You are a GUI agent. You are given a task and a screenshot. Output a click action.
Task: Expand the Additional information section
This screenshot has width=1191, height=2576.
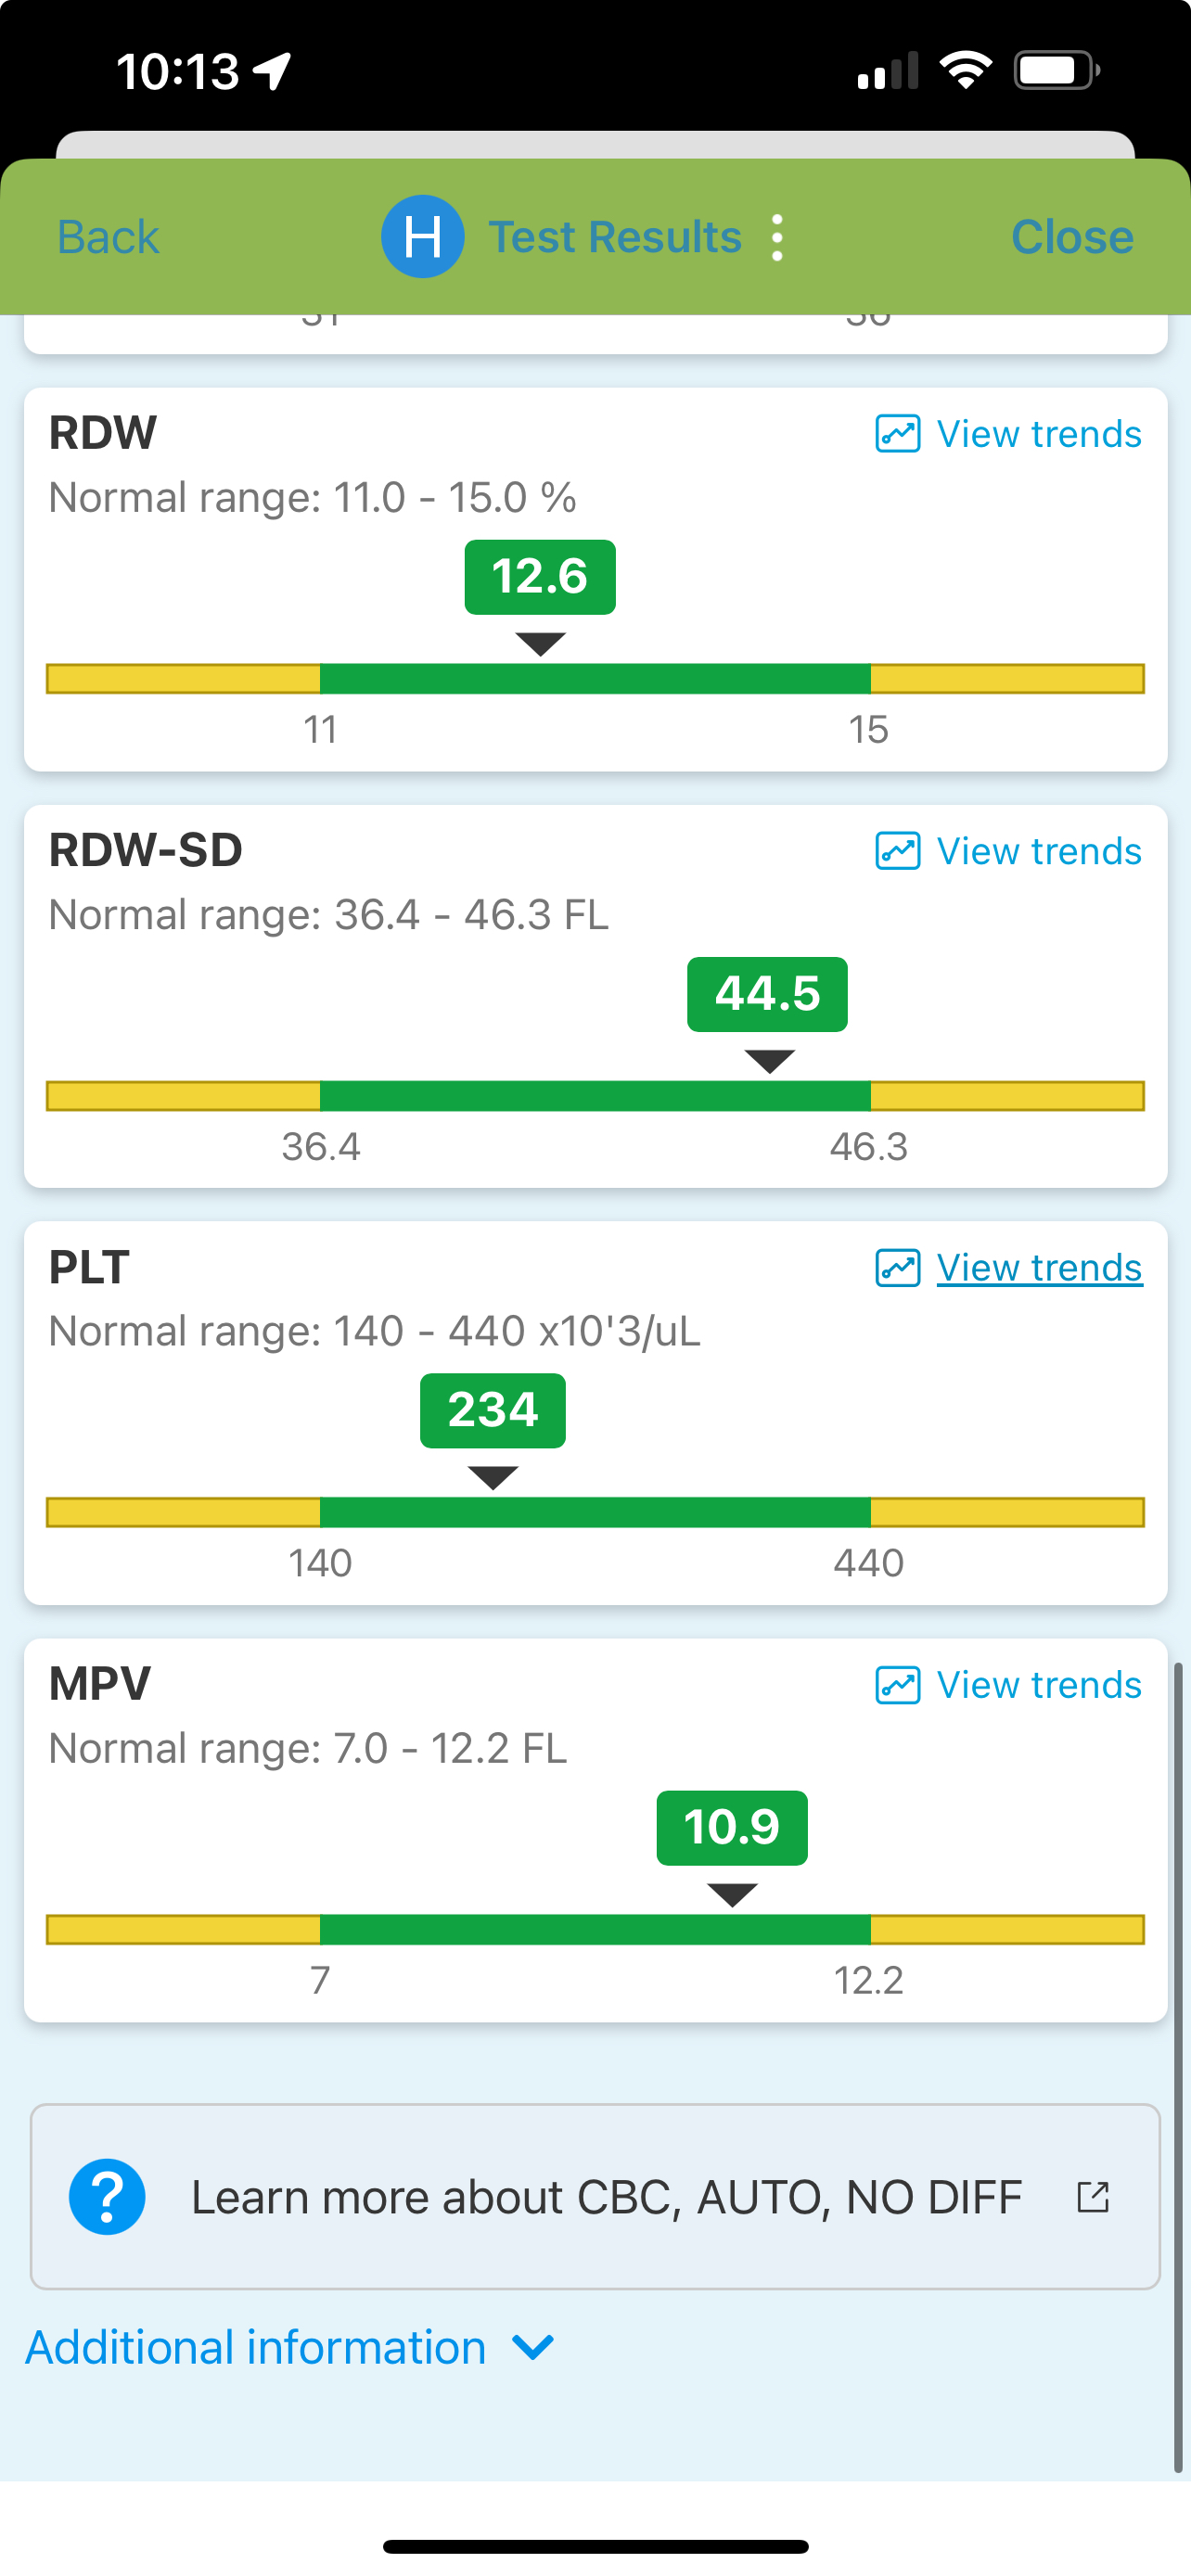tap(256, 2347)
